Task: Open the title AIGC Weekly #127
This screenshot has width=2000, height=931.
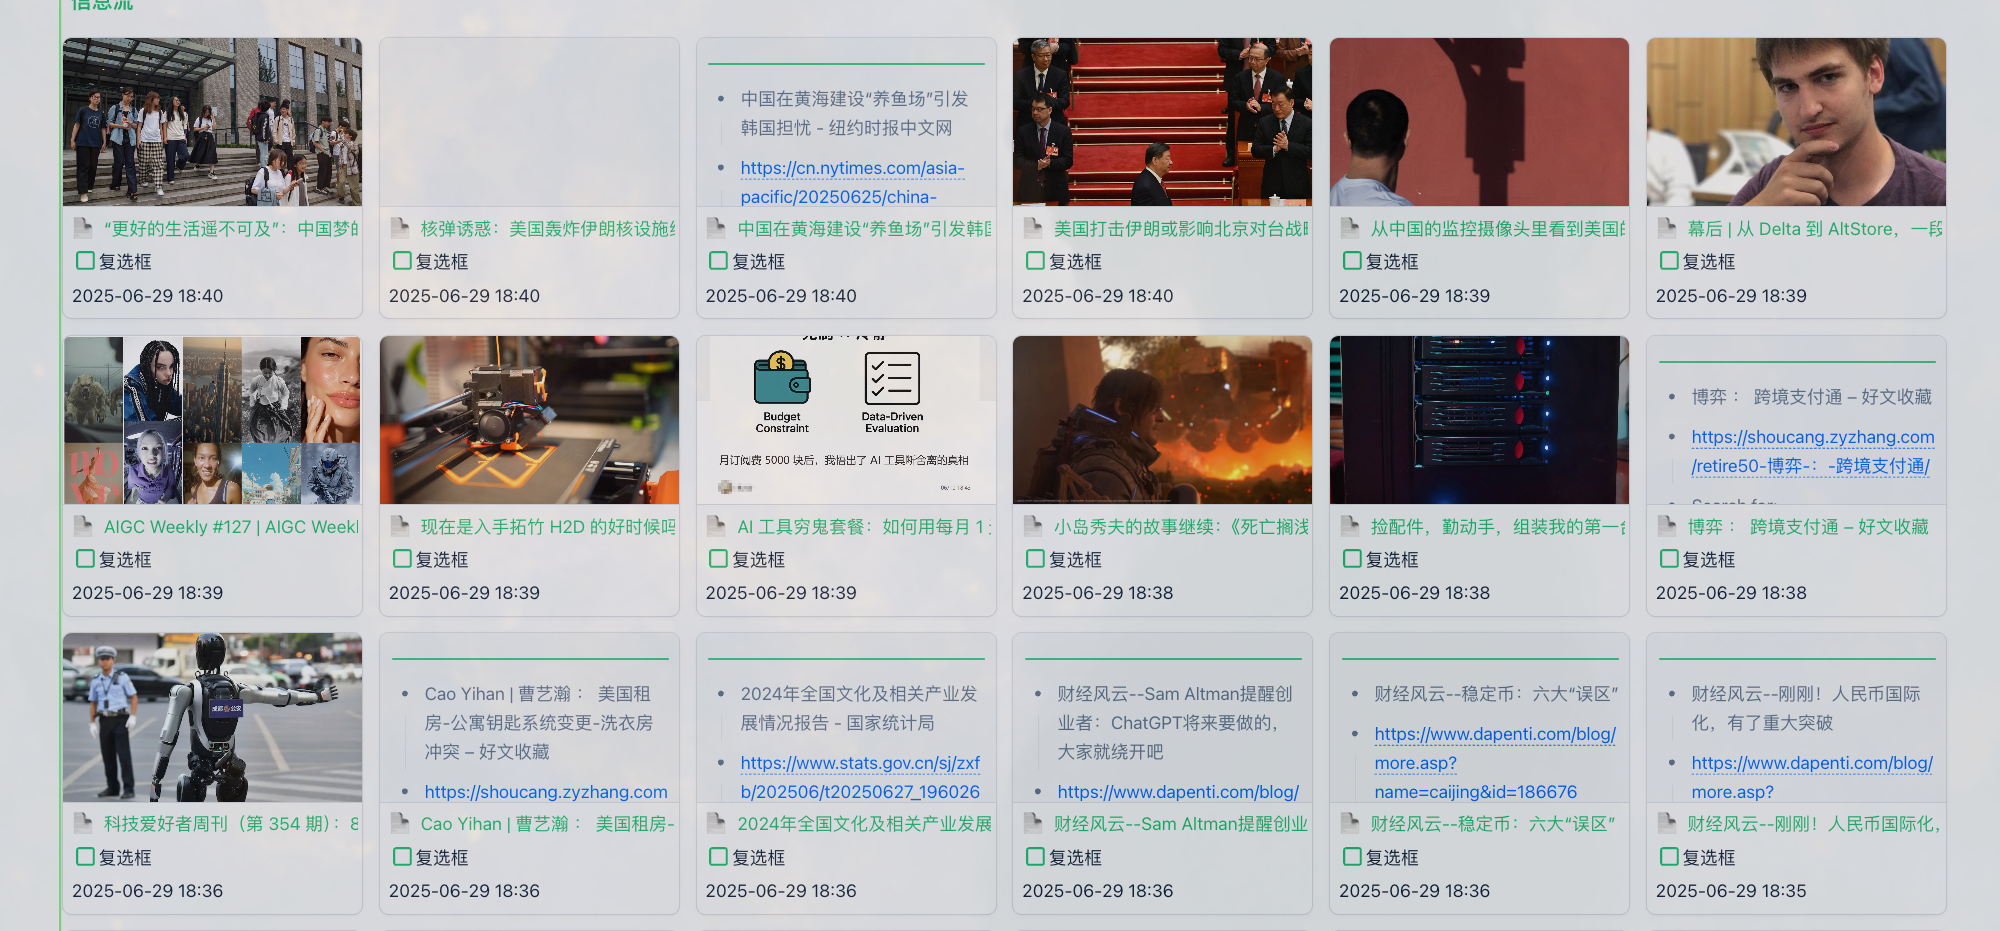Action: (231, 526)
